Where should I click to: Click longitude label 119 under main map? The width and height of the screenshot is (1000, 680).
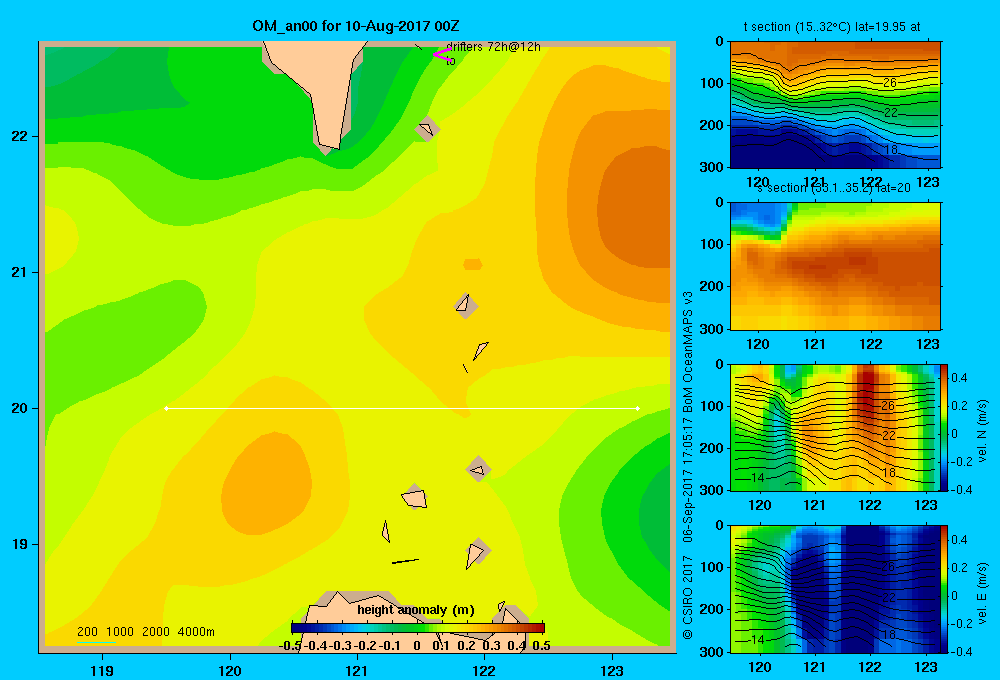(102, 670)
